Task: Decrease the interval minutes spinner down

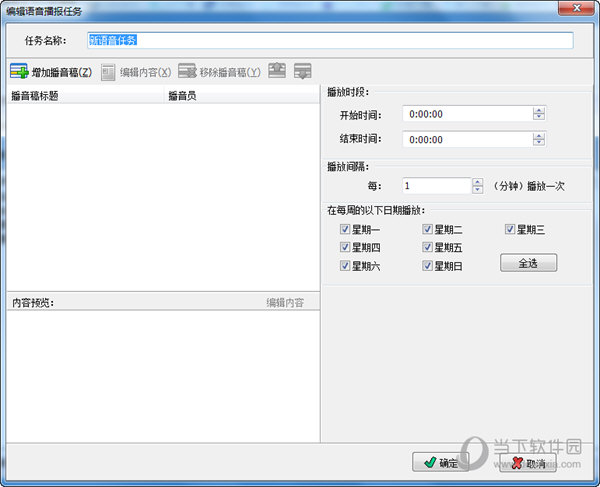Action: tap(477, 189)
